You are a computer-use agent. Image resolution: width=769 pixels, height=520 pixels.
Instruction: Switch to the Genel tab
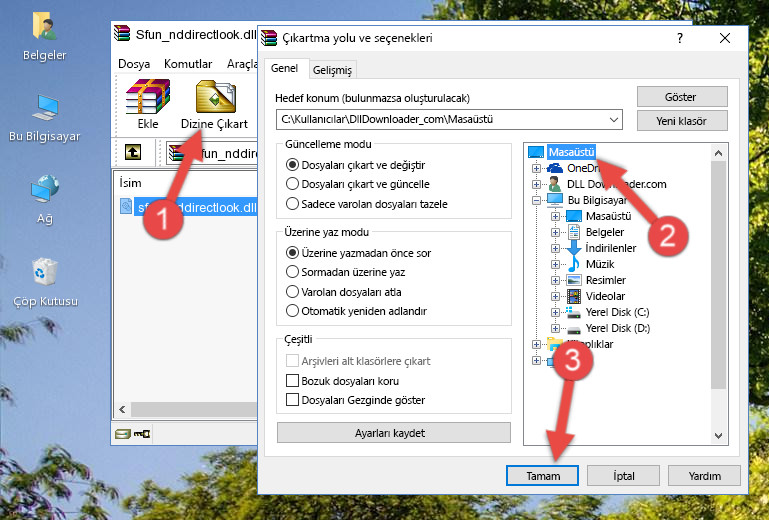coord(285,68)
